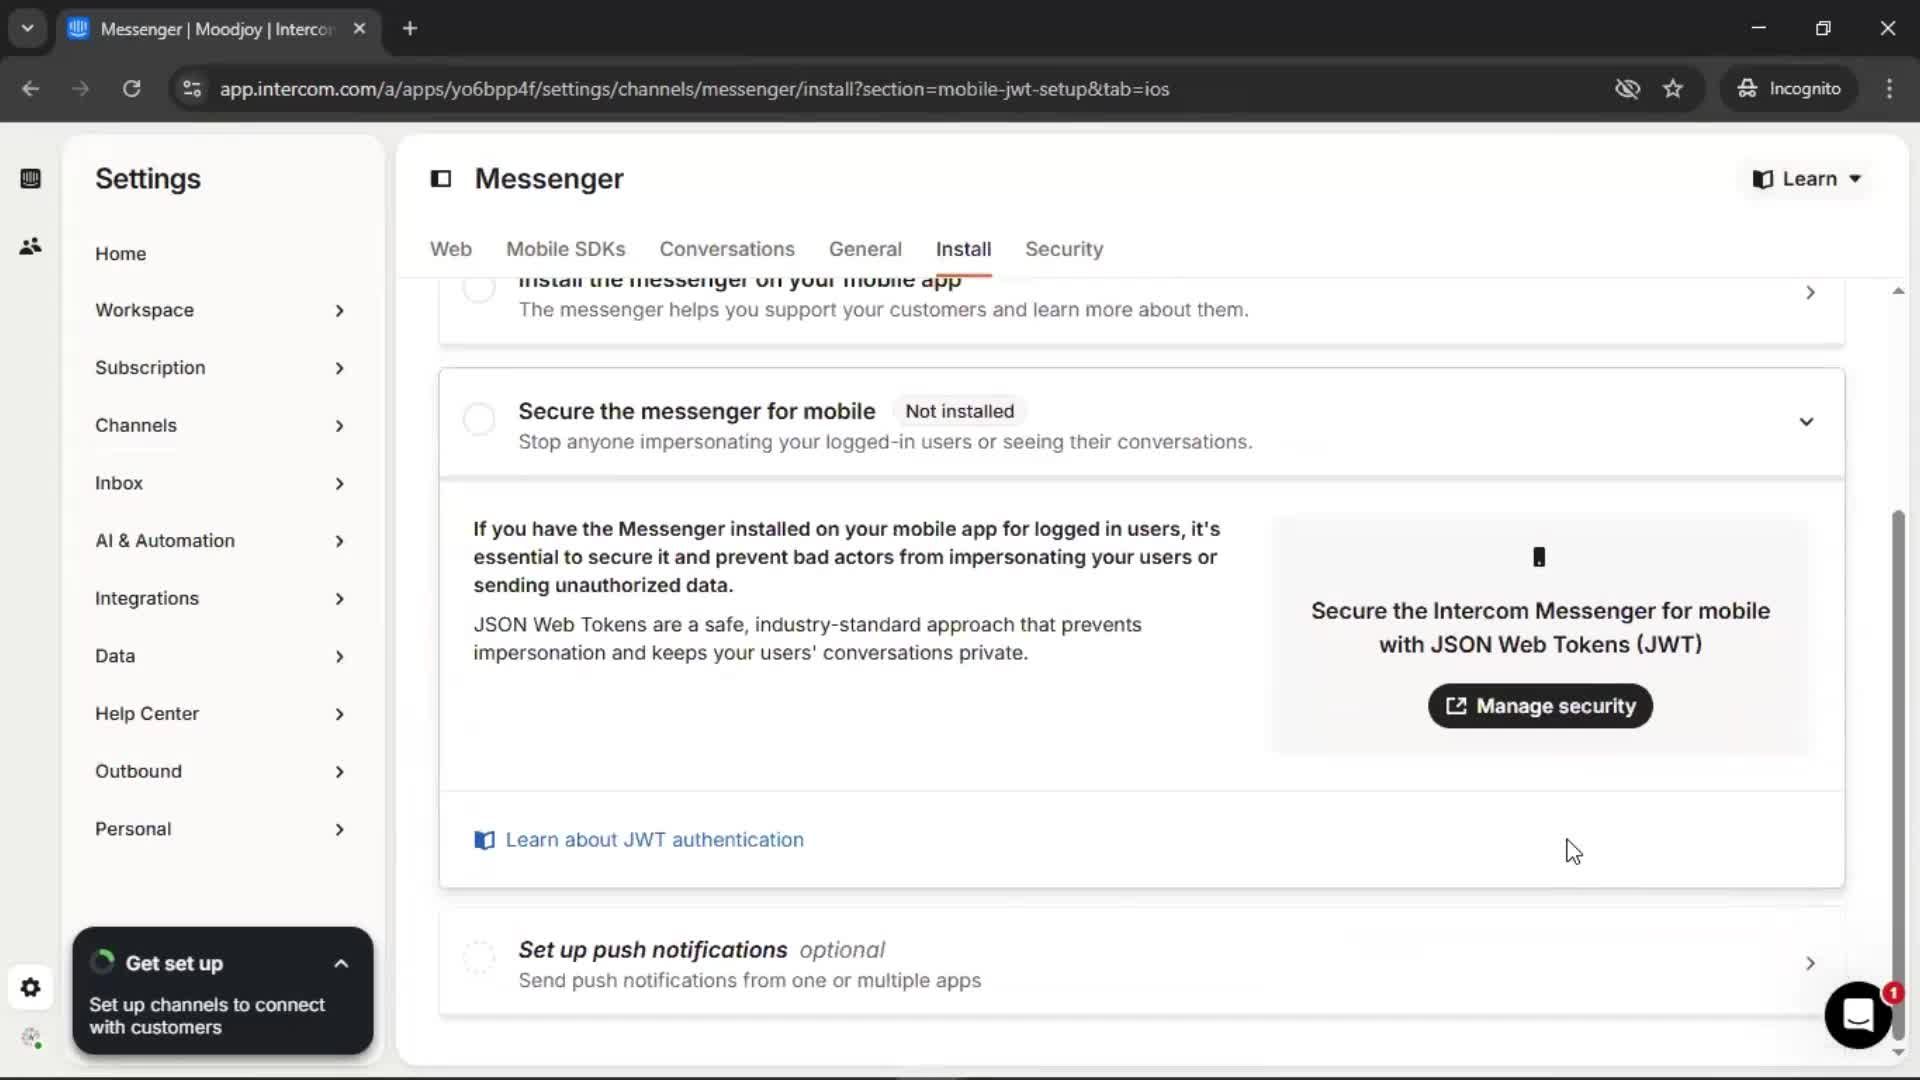Switch to the Mobile SDKs tab
Screen dimensions: 1920x1080
tap(565, 249)
